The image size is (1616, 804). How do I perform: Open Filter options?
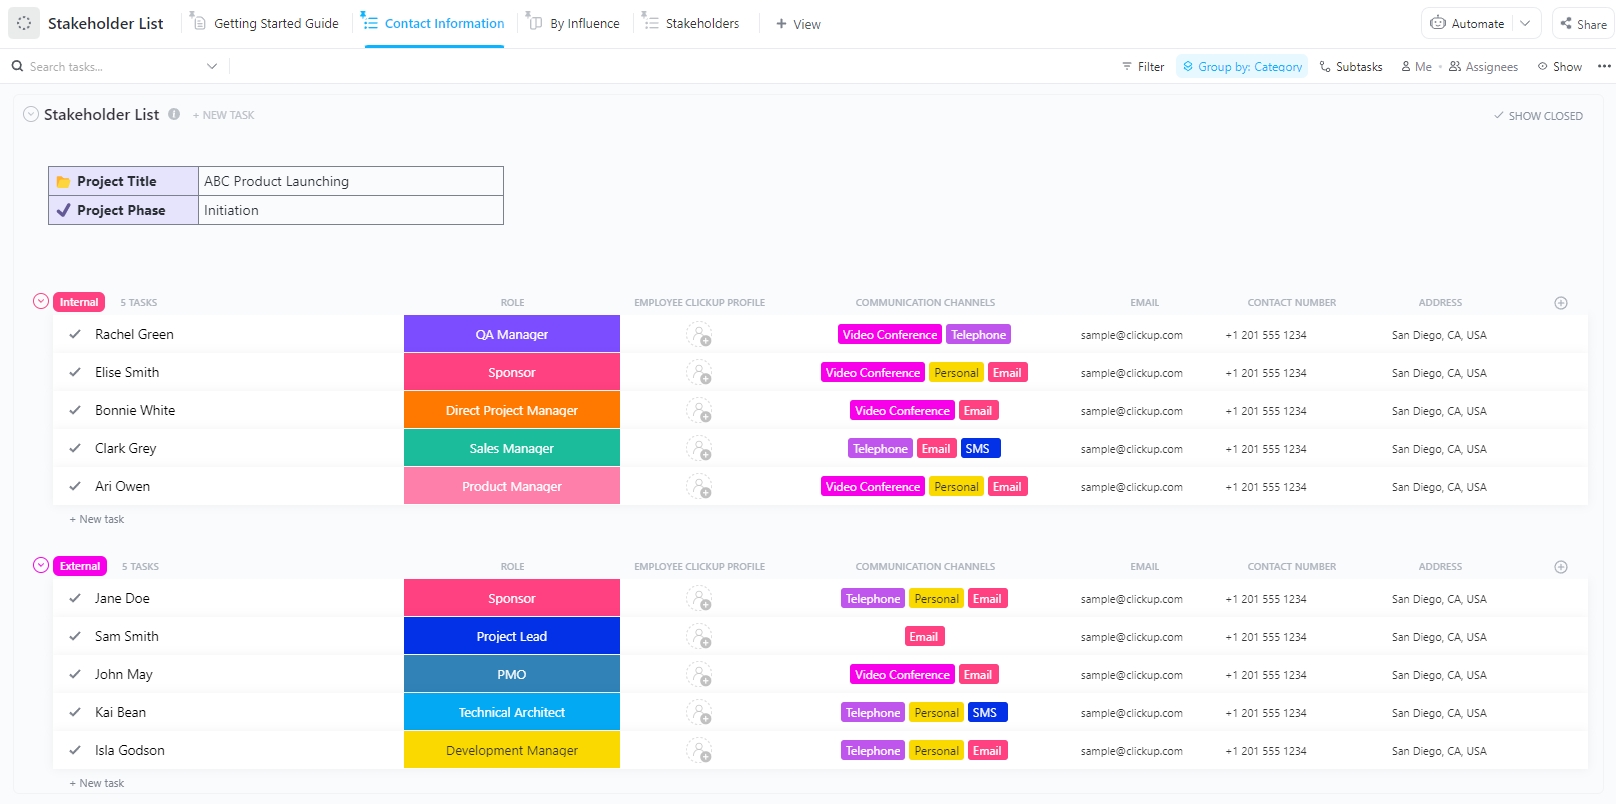coord(1143,66)
